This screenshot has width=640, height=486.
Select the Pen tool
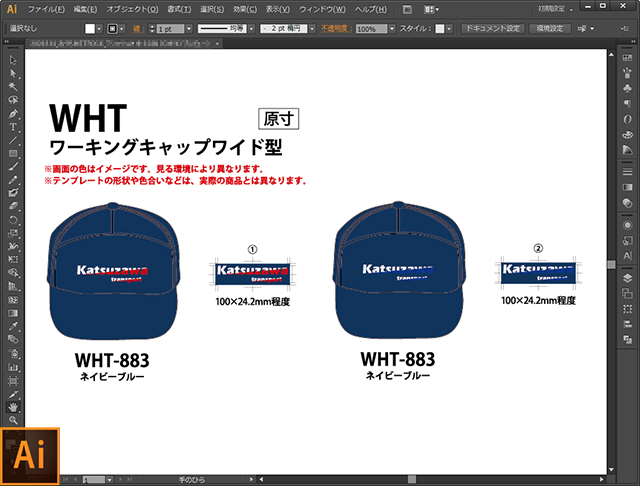(13, 113)
